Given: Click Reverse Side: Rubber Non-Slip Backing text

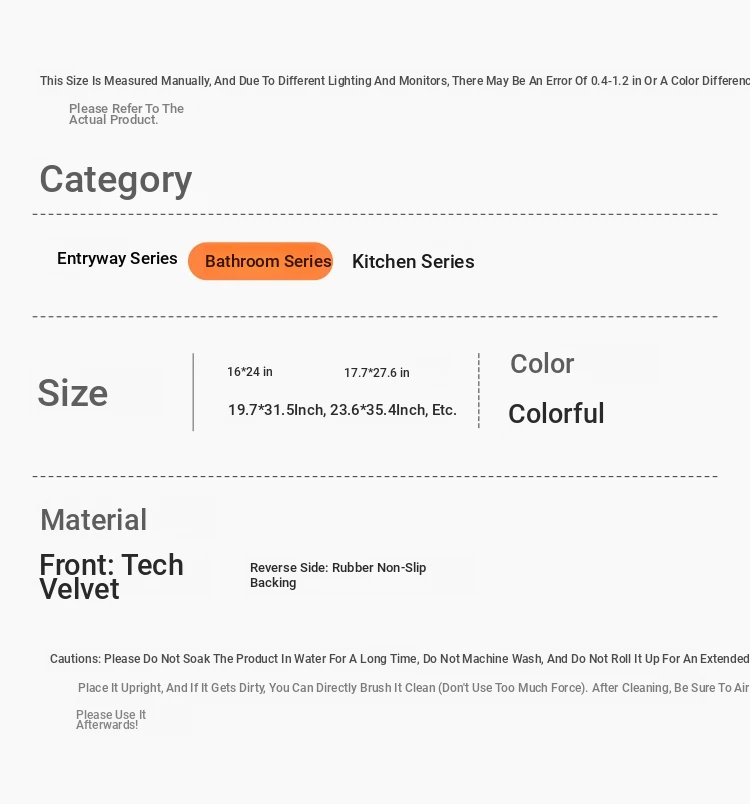Looking at the screenshot, I should click(x=338, y=575).
